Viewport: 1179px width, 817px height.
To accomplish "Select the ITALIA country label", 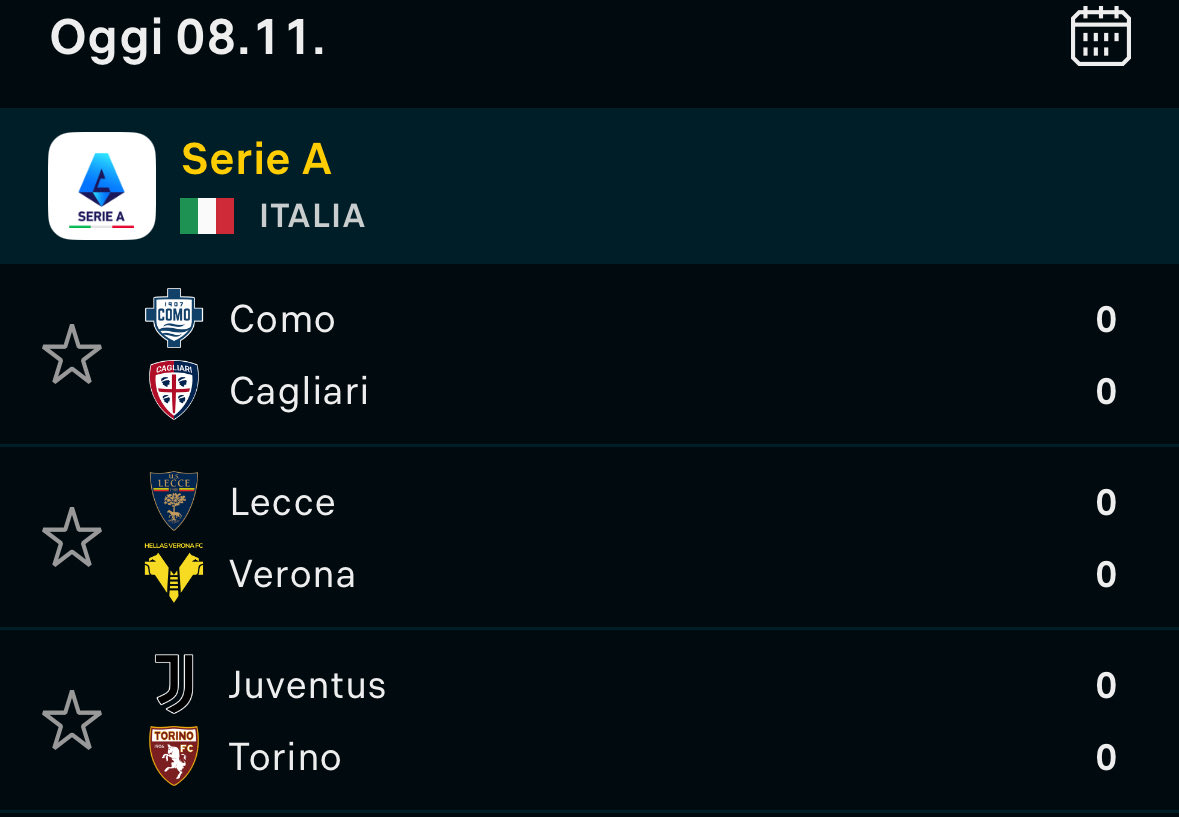I will click(312, 216).
